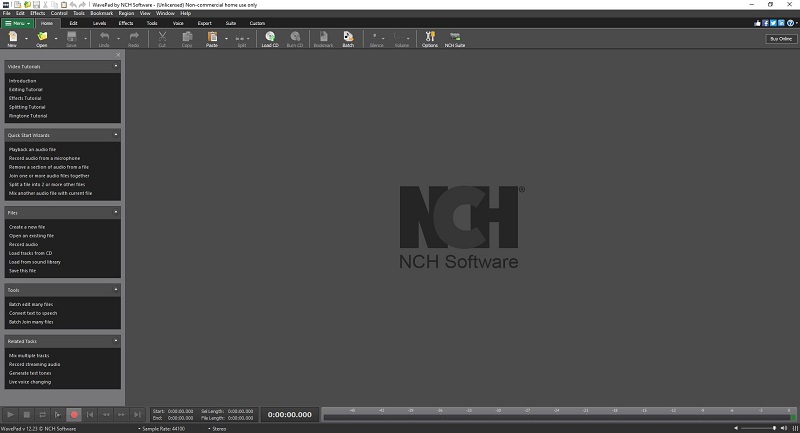Click the dB level meter bar
This screenshot has width=800, height=433.
[x=559, y=415]
